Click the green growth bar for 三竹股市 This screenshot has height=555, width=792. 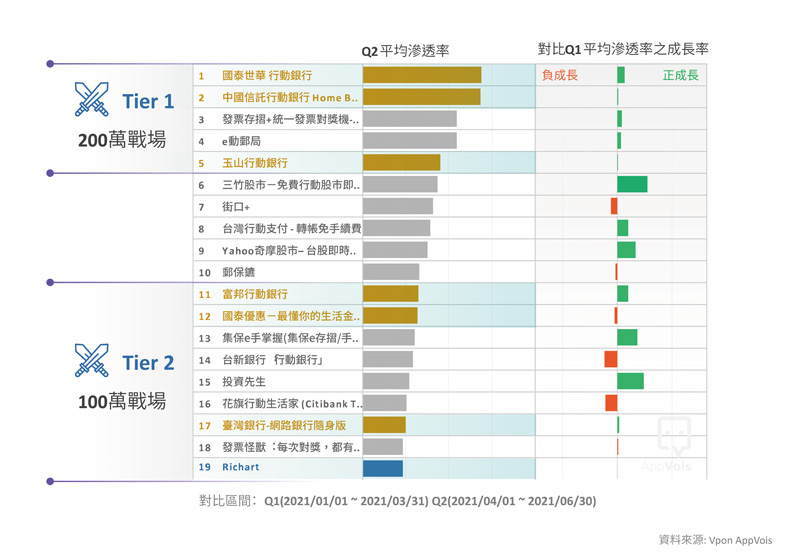(632, 184)
